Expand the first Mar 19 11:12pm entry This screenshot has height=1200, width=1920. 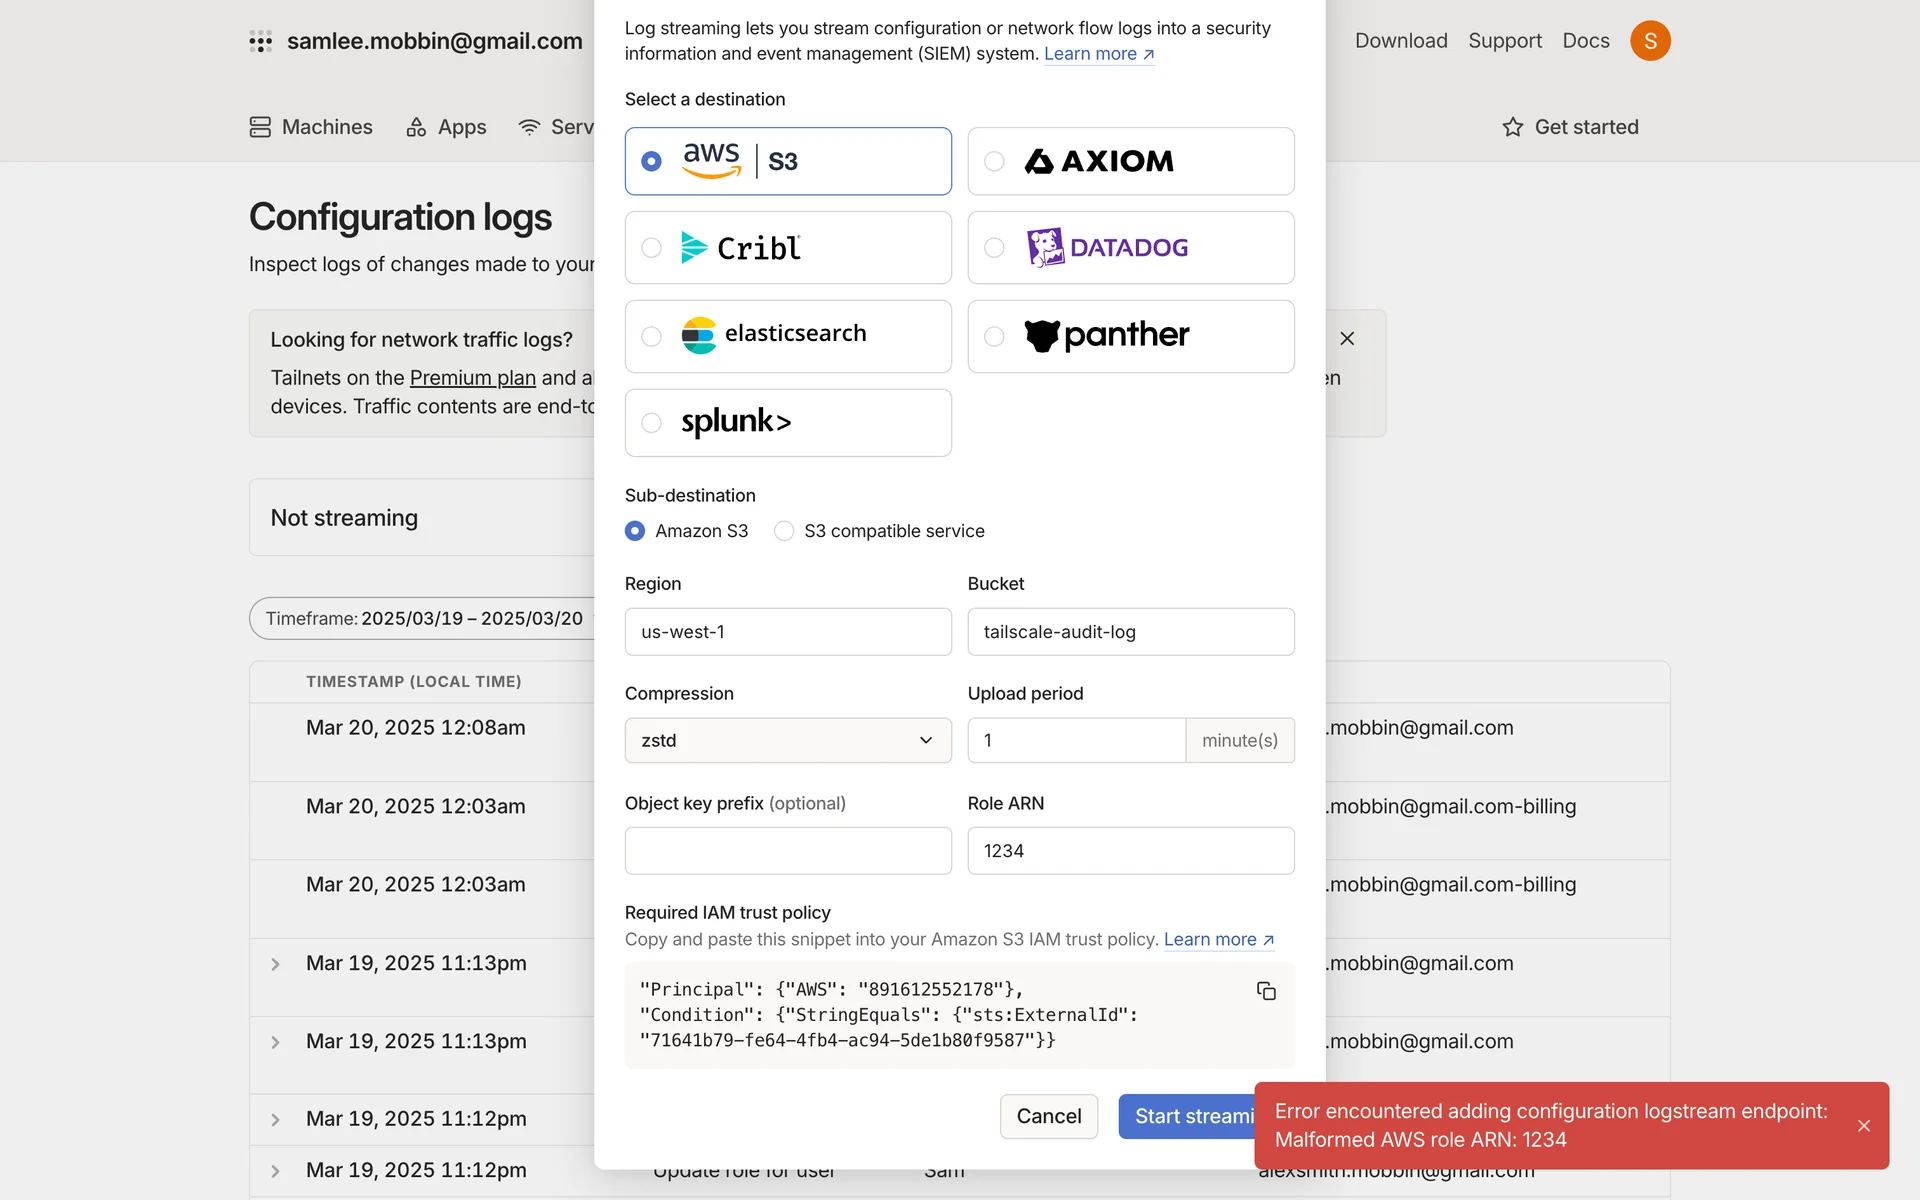(276, 1120)
